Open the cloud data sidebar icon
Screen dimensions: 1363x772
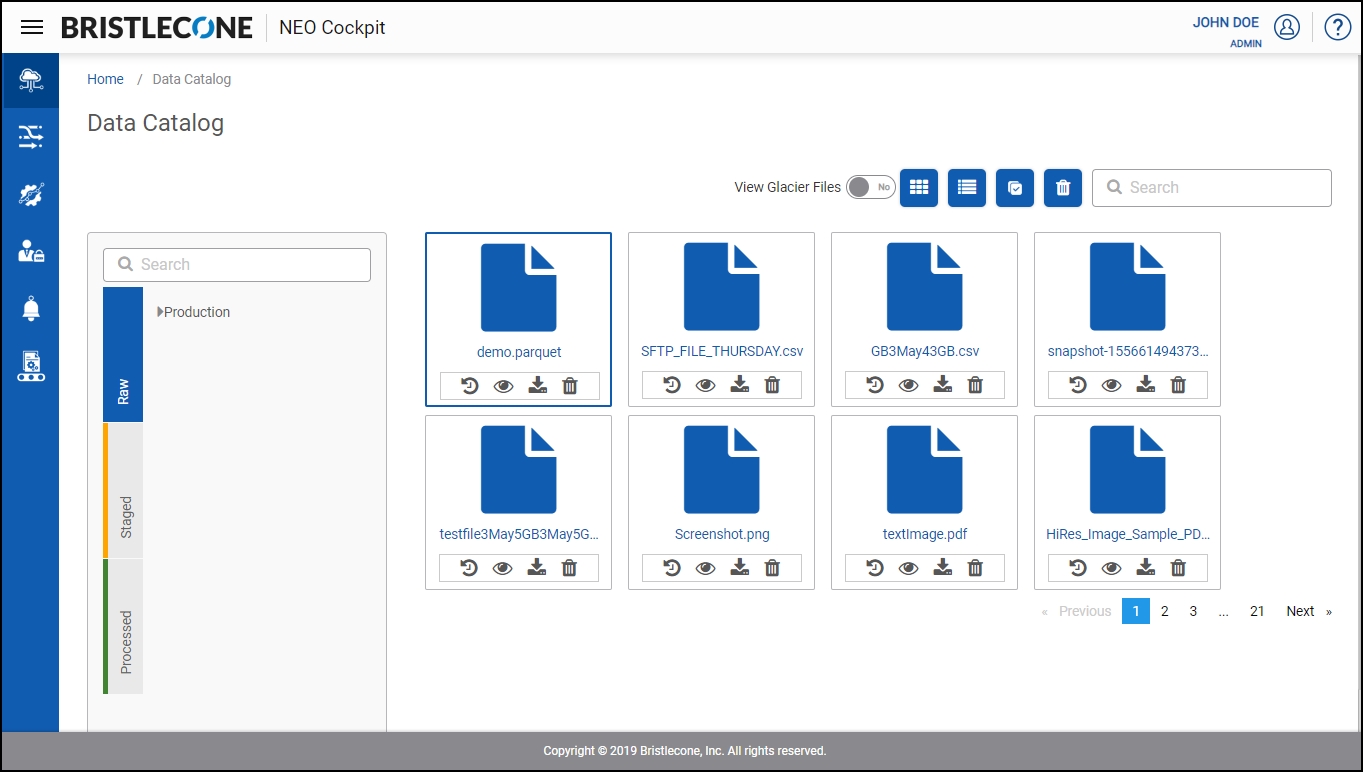31,81
